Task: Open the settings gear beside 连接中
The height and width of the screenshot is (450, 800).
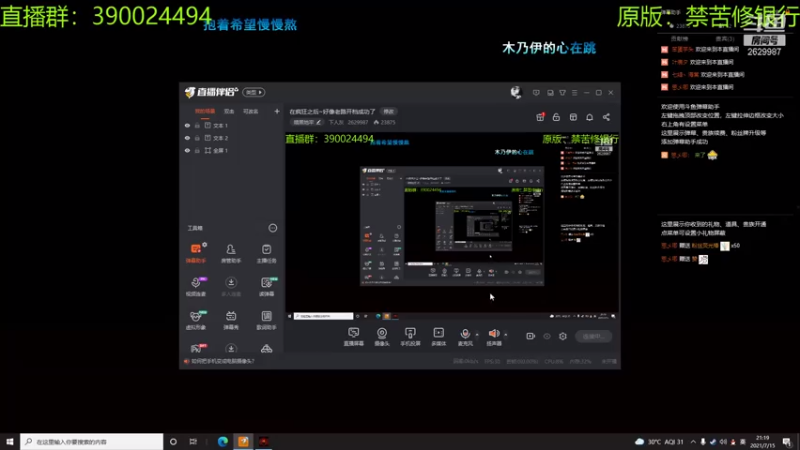Action: coord(563,336)
